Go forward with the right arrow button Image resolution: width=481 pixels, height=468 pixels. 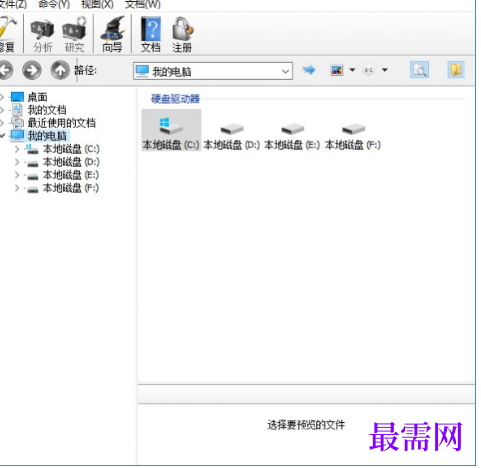[32, 70]
